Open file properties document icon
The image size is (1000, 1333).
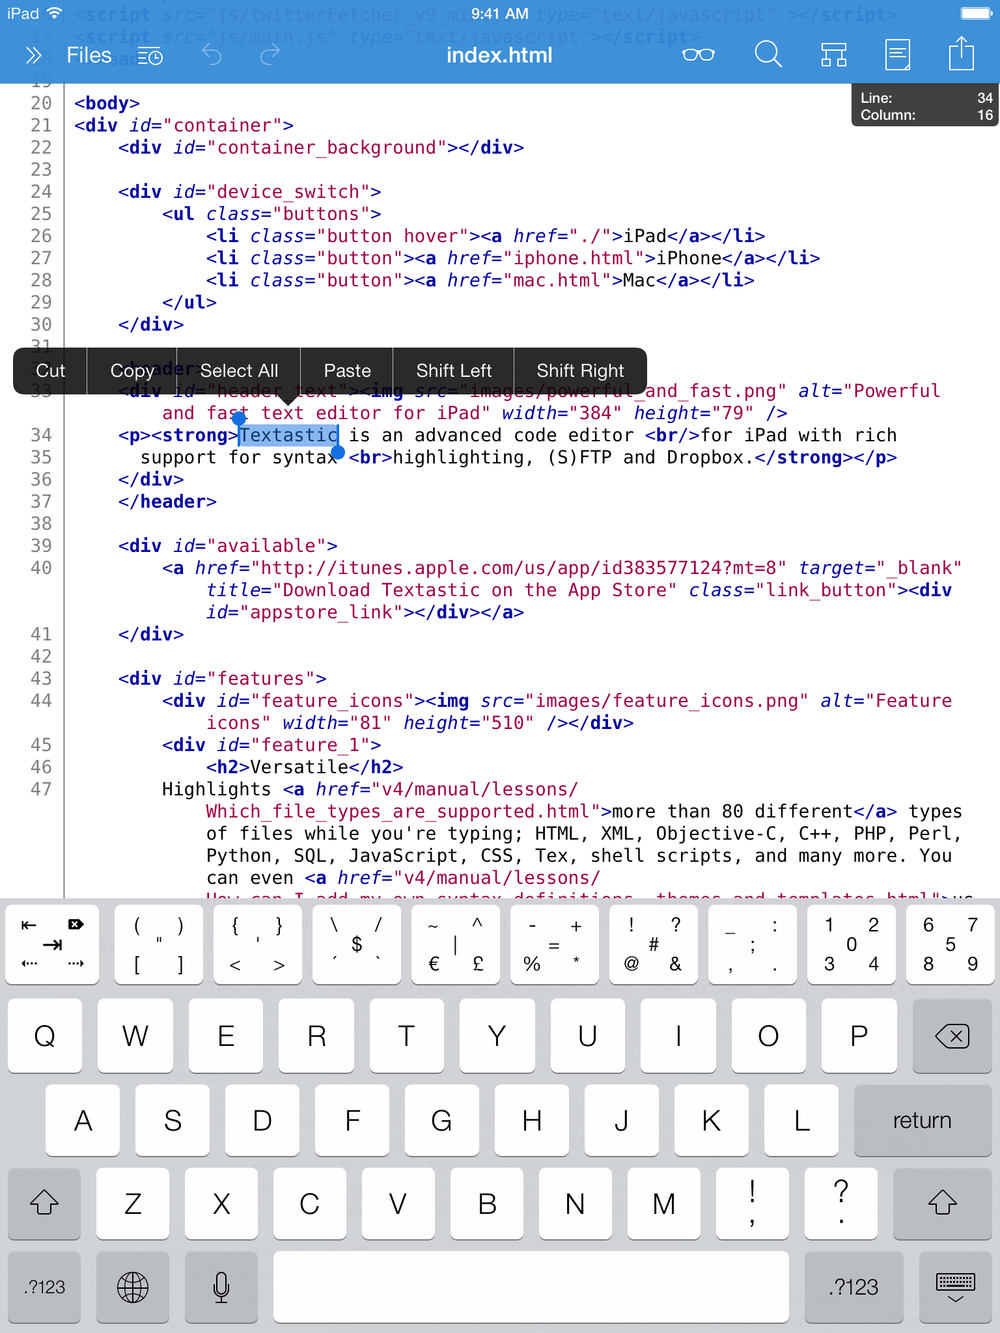coord(898,55)
